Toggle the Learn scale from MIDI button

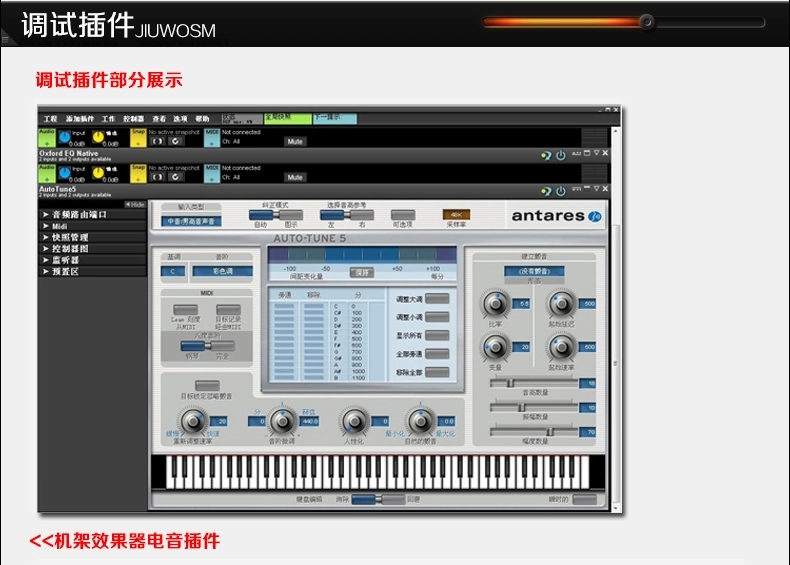click(185, 309)
